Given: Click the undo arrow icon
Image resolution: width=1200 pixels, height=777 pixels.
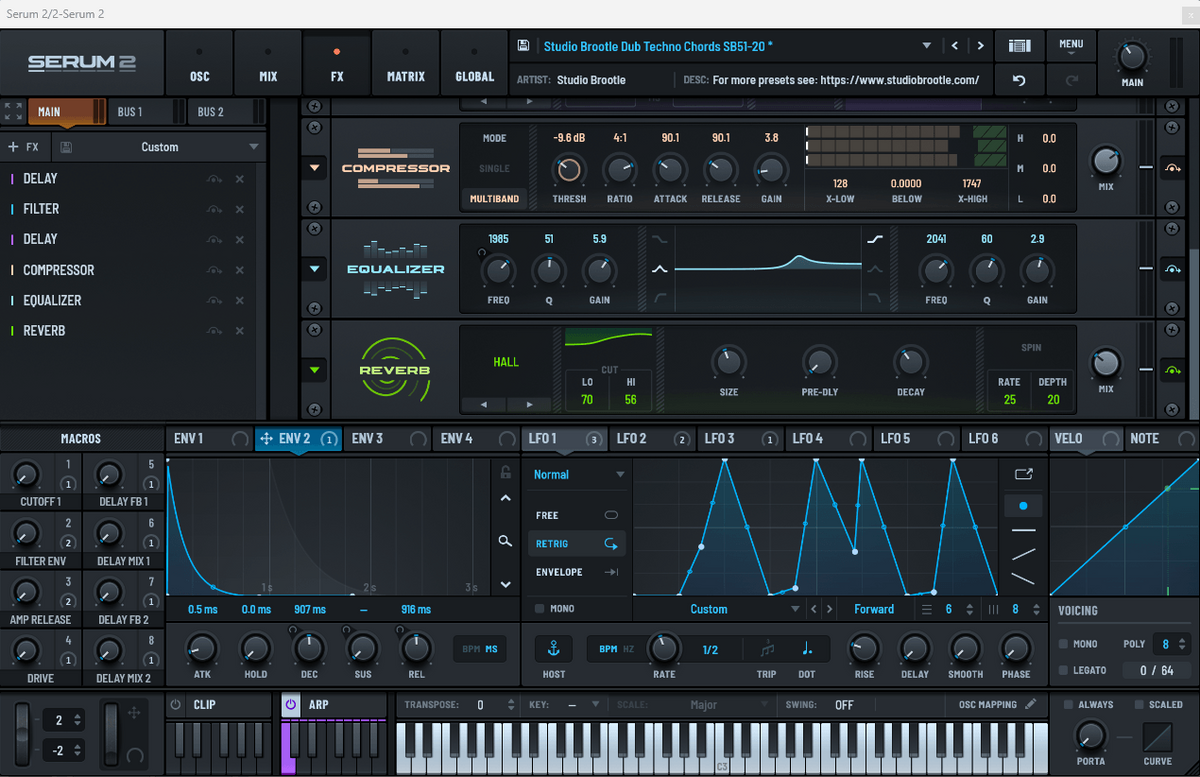Looking at the screenshot, I should pos(1019,80).
